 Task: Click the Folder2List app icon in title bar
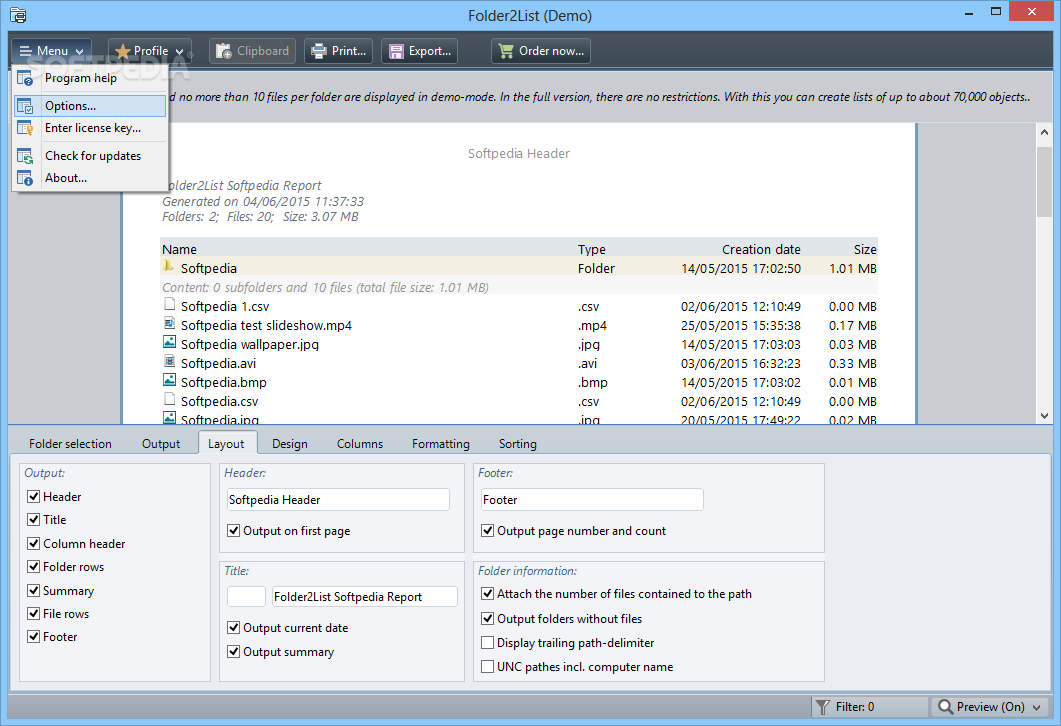coord(18,15)
